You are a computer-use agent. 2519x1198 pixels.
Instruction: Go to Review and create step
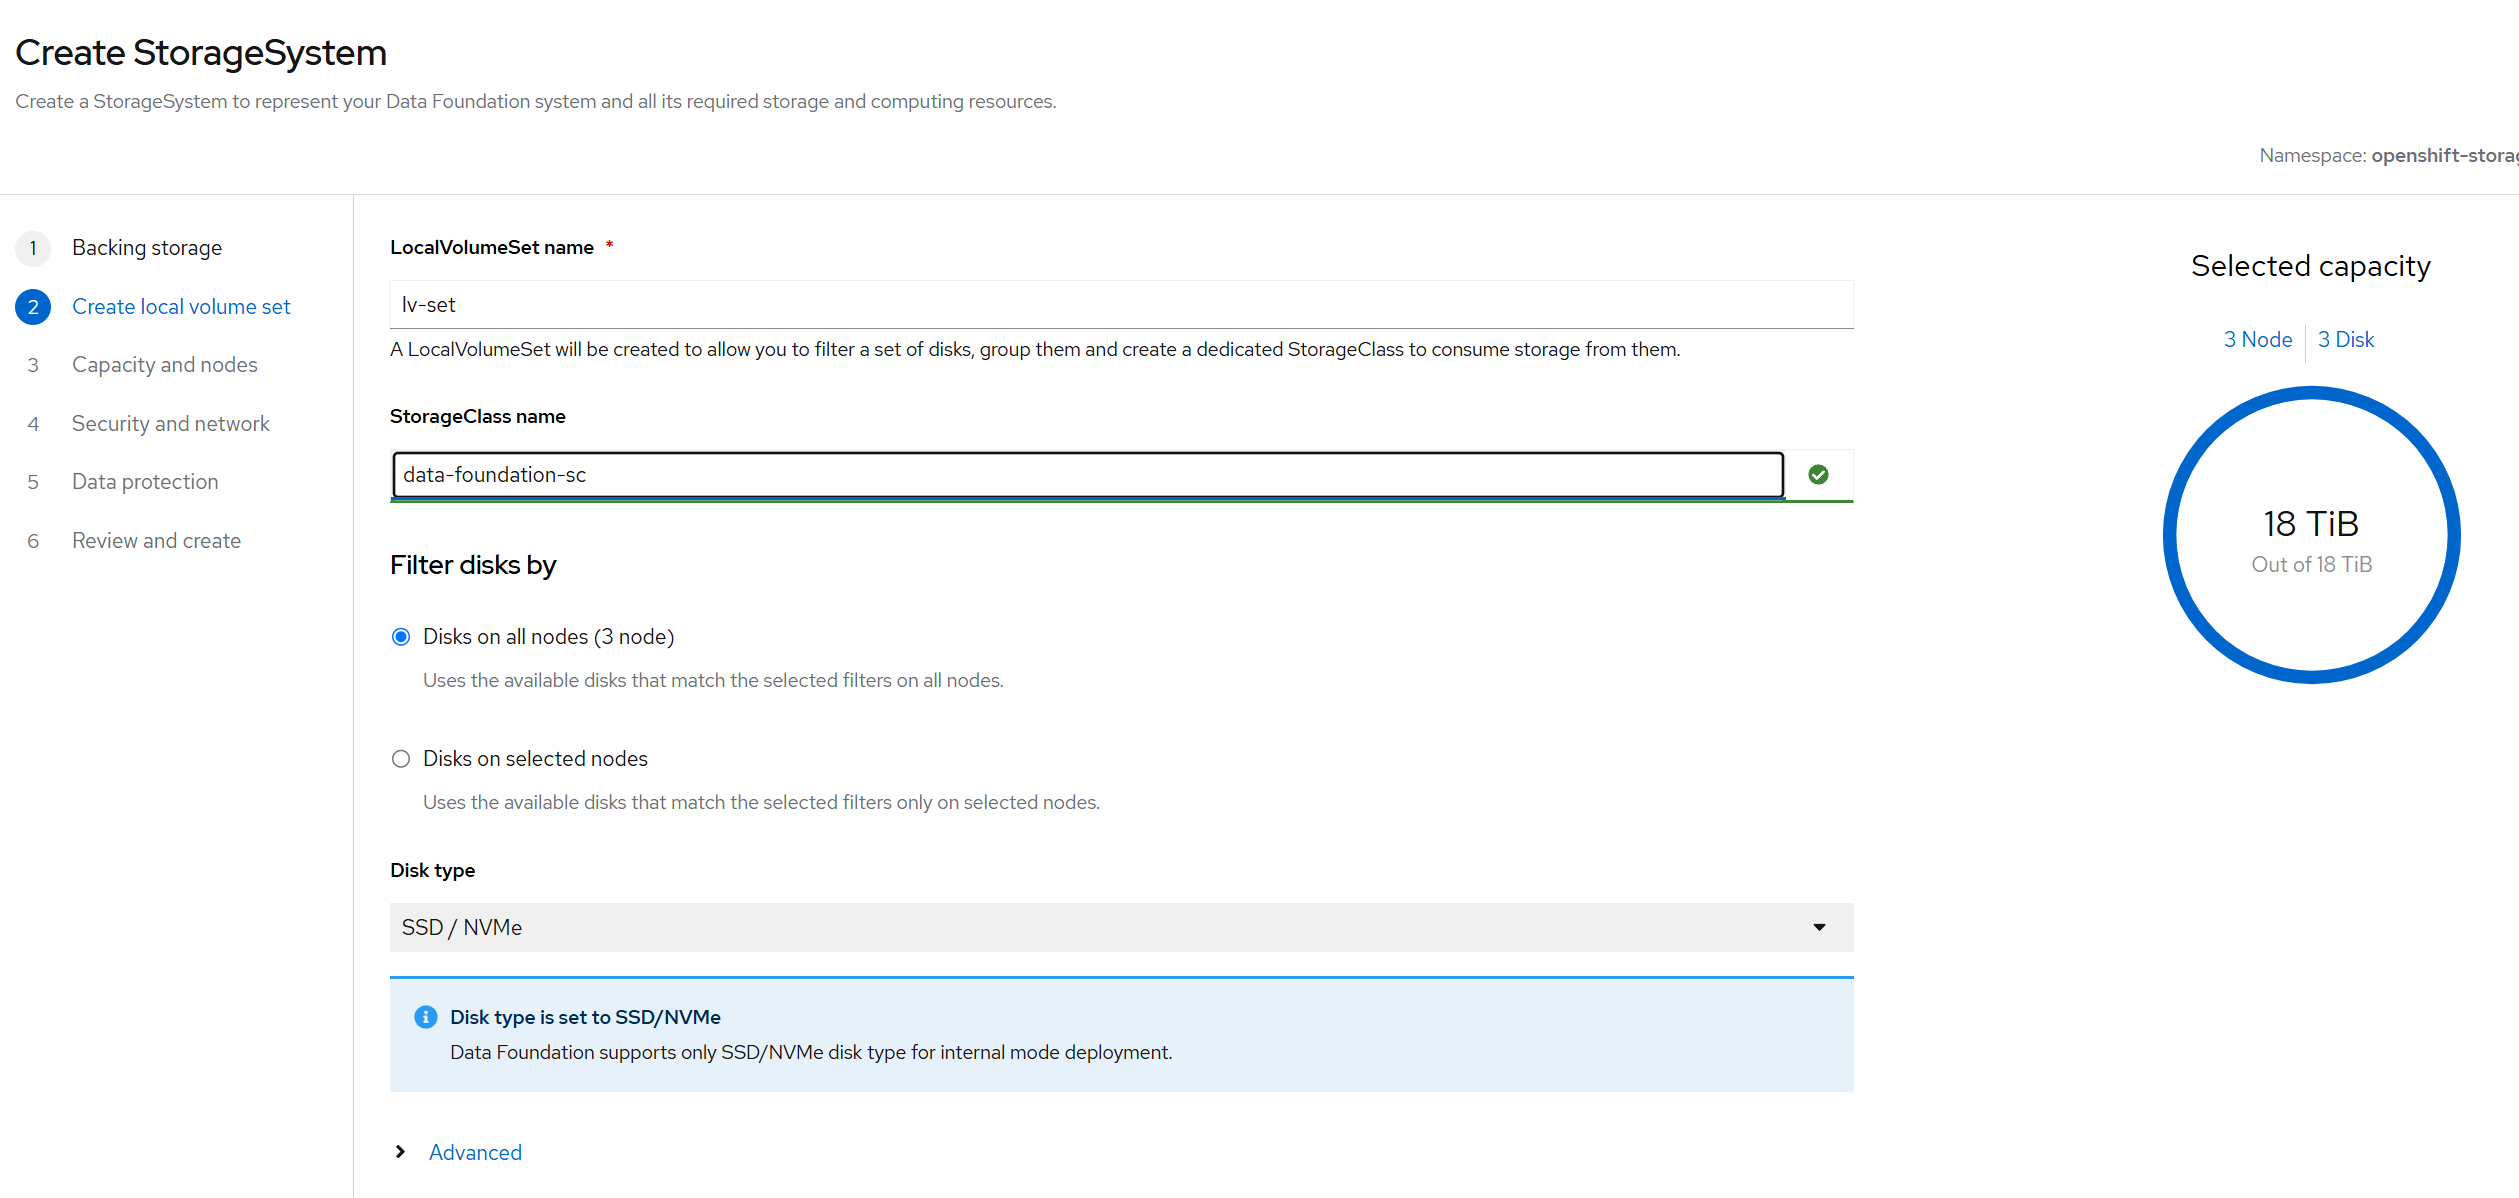(156, 541)
